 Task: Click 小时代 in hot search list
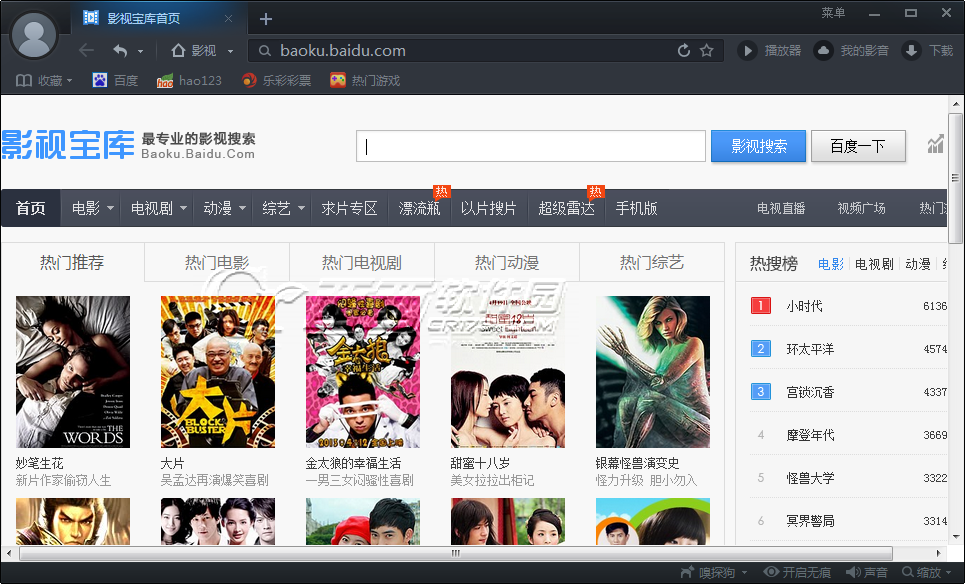[804, 306]
